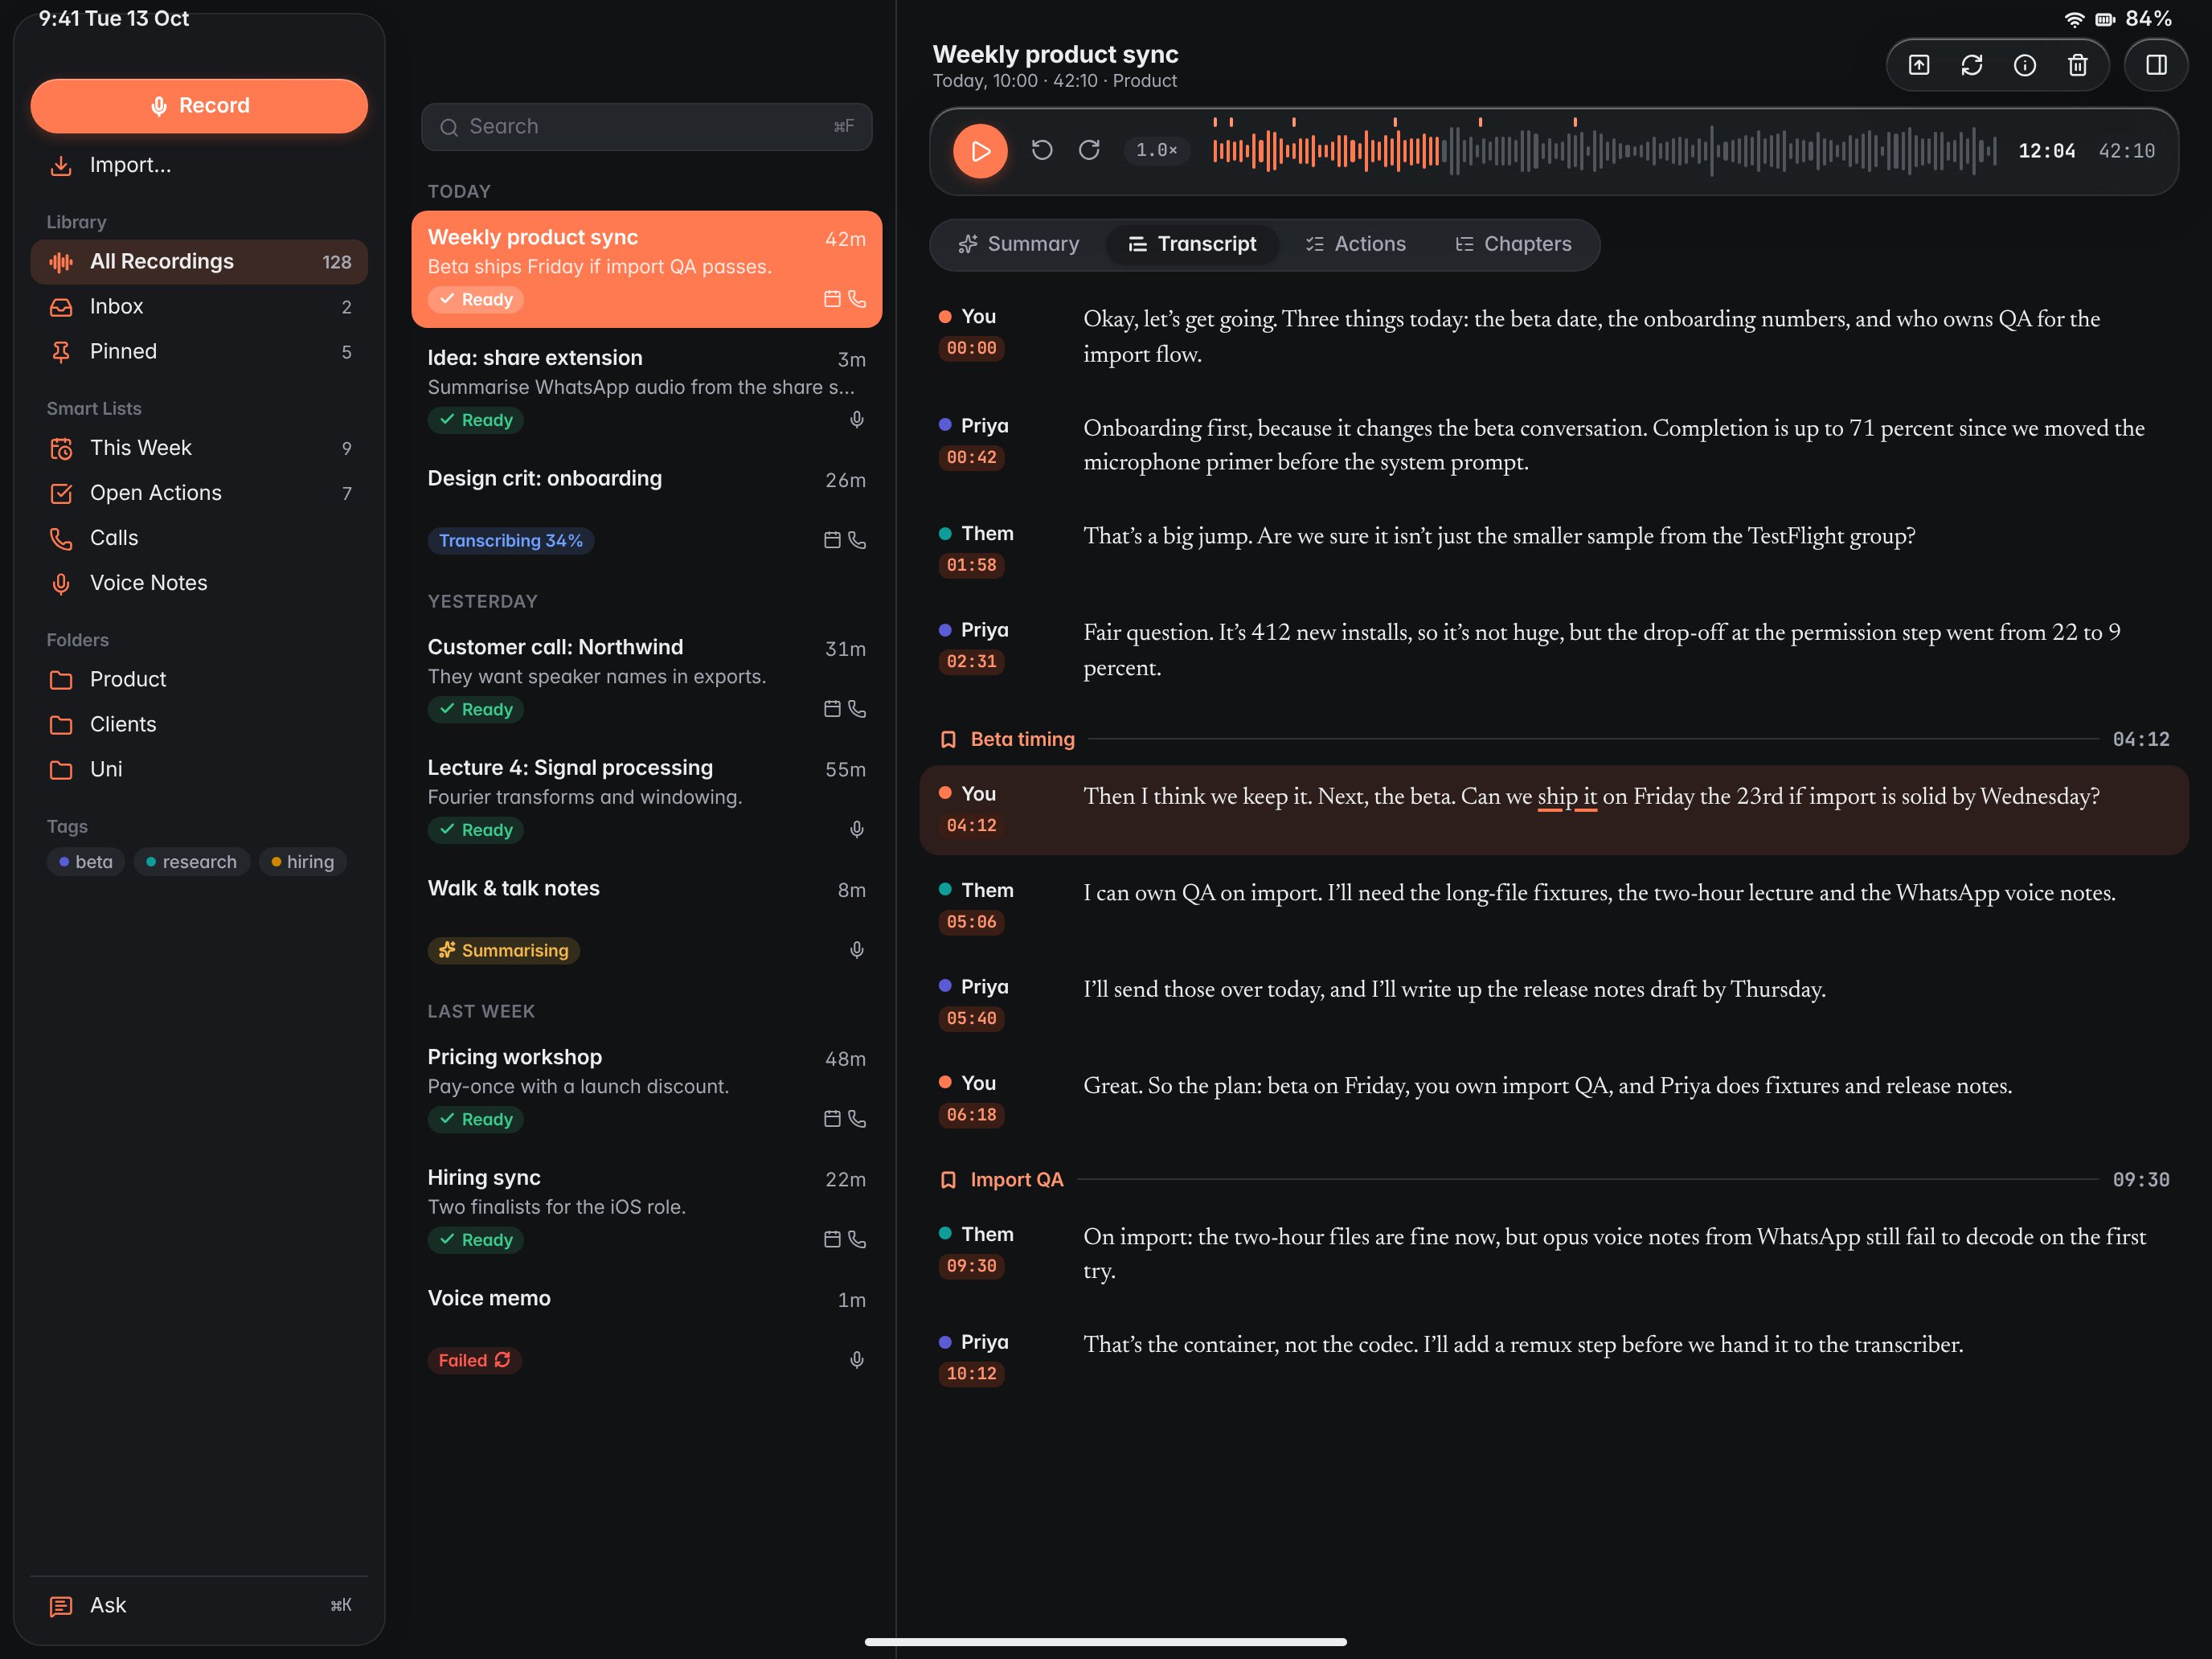This screenshot has height=1659, width=2212.
Task: Jump to timestamp 06:18
Action: point(971,1116)
